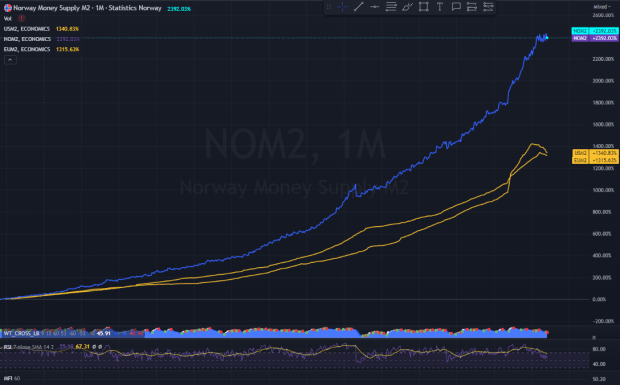Click the 1315.63% EUM2 value
The width and height of the screenshot is (620, 385).
pos(67,49)
